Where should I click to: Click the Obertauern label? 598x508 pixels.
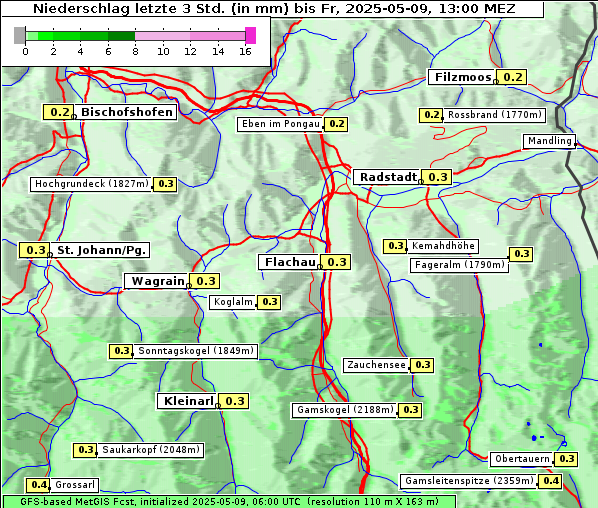click(522, 459)
